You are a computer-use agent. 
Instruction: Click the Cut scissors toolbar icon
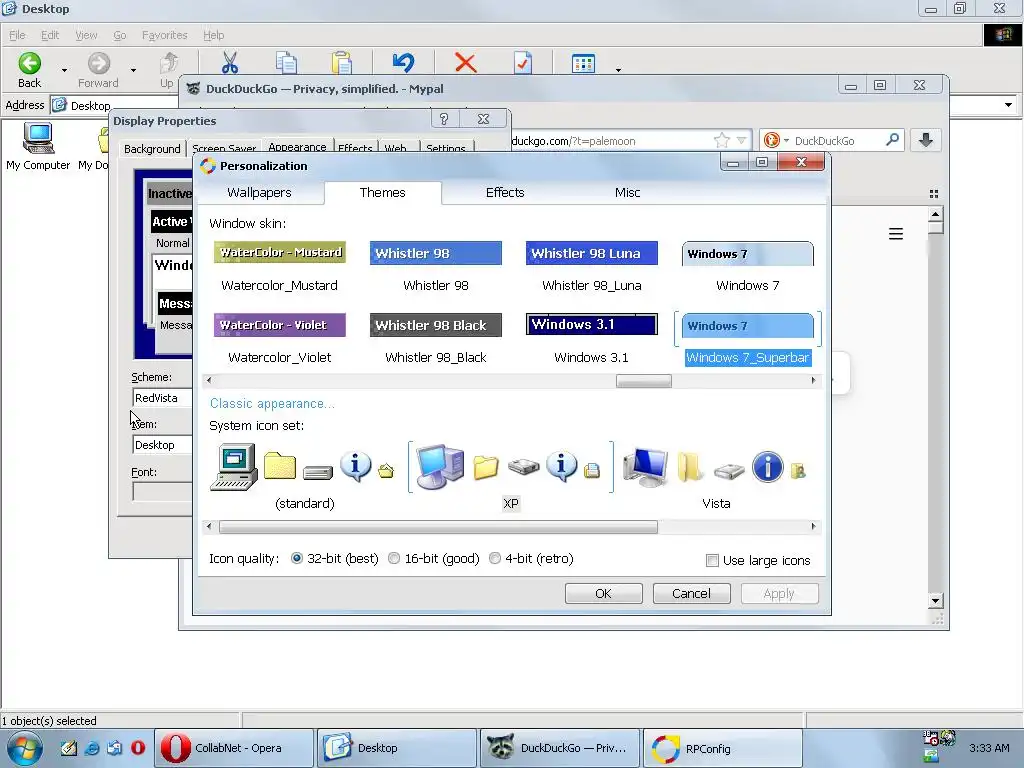(x=230, y=63)
